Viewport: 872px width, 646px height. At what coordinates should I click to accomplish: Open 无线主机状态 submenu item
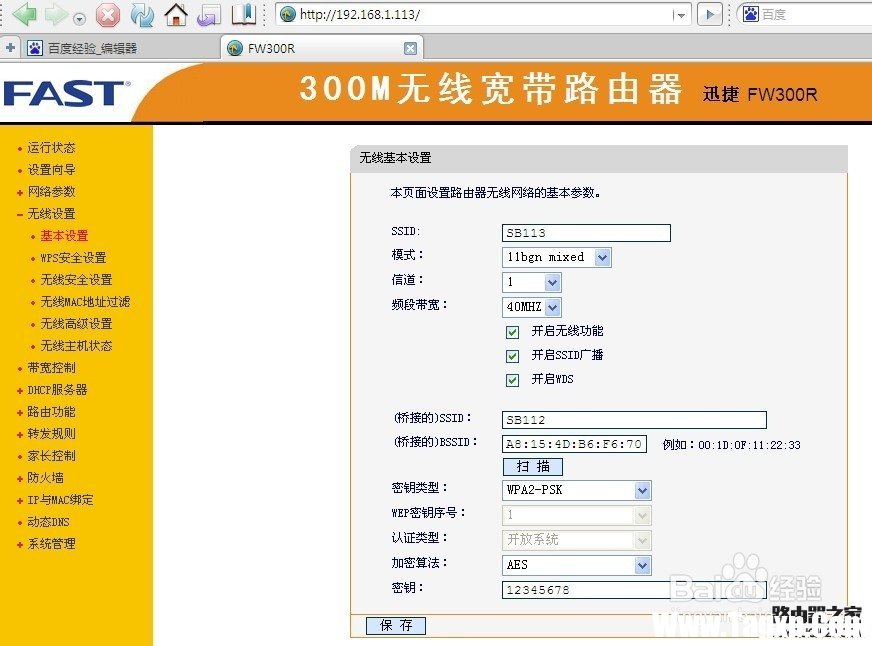click(x=76, y=346)
